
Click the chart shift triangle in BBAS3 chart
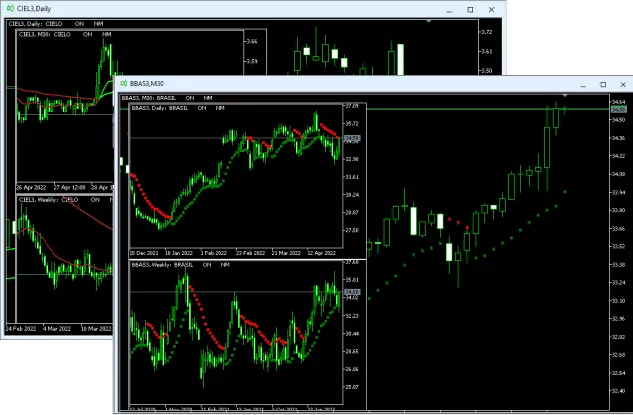click(566, 97)
